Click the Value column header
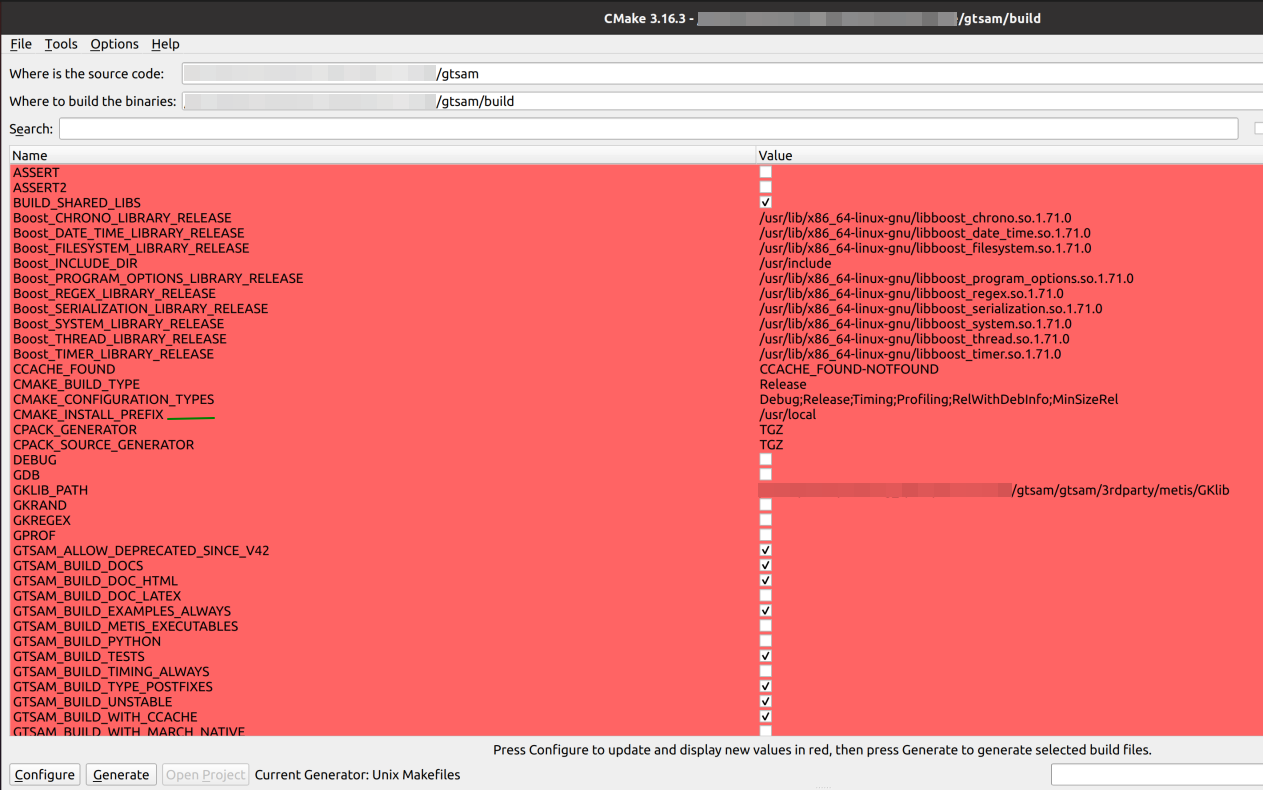This screenshot has width=1263, height=790. 1010,155
